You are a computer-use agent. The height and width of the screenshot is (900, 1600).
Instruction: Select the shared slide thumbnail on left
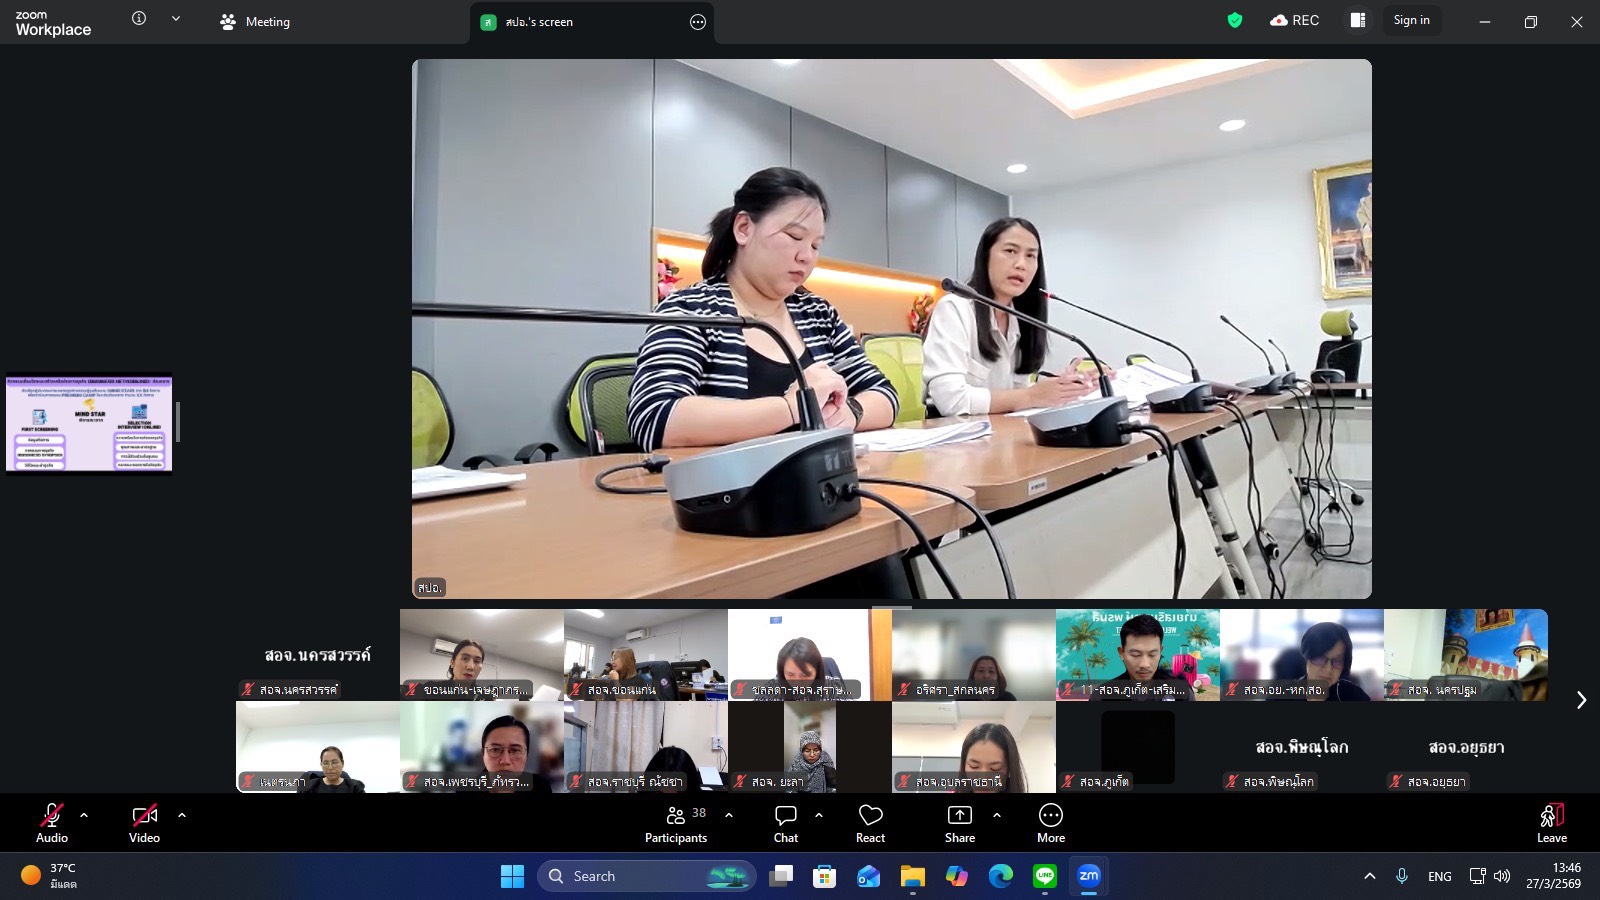tap(89, 424)
